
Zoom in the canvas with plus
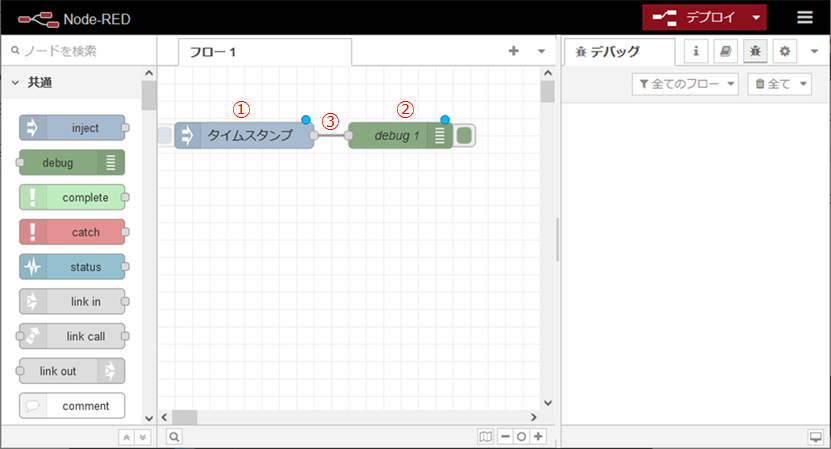click(538, 437)
